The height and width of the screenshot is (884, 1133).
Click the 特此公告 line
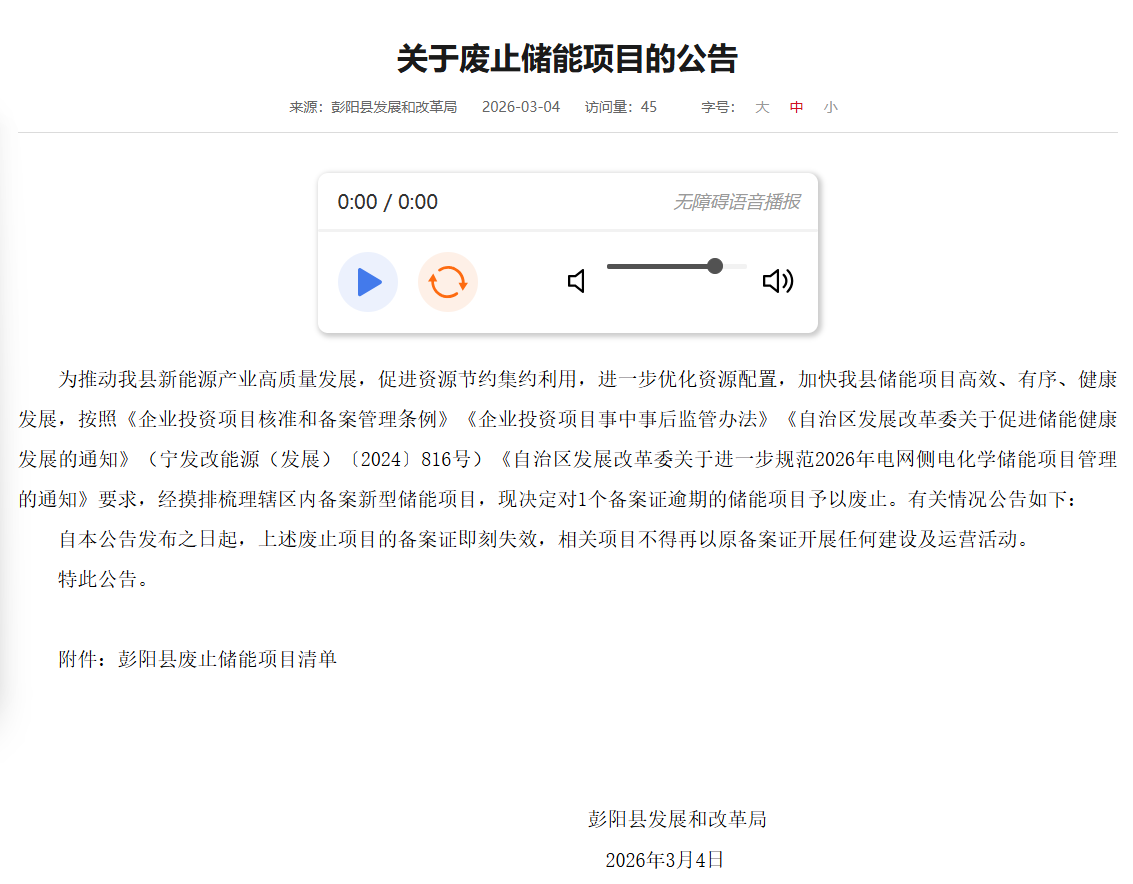point(103,579)
